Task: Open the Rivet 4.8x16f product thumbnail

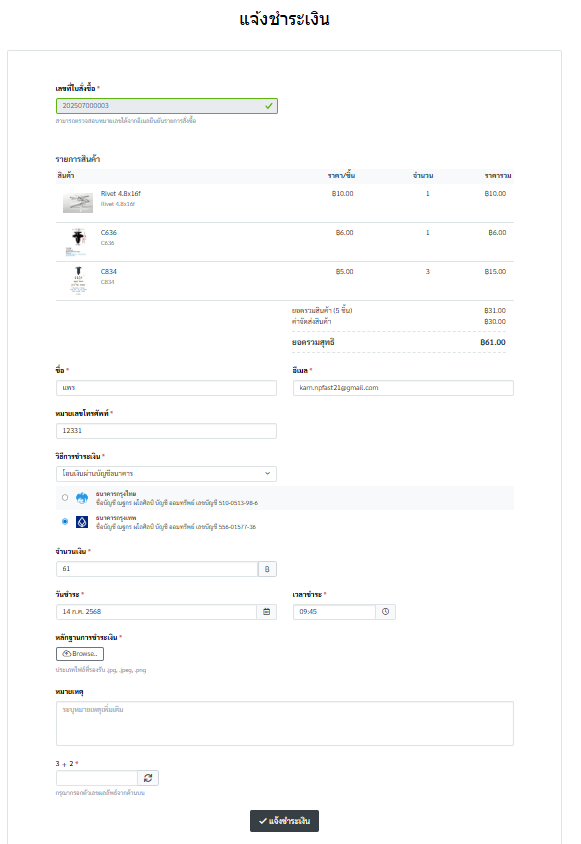Action: pos(78,203)
